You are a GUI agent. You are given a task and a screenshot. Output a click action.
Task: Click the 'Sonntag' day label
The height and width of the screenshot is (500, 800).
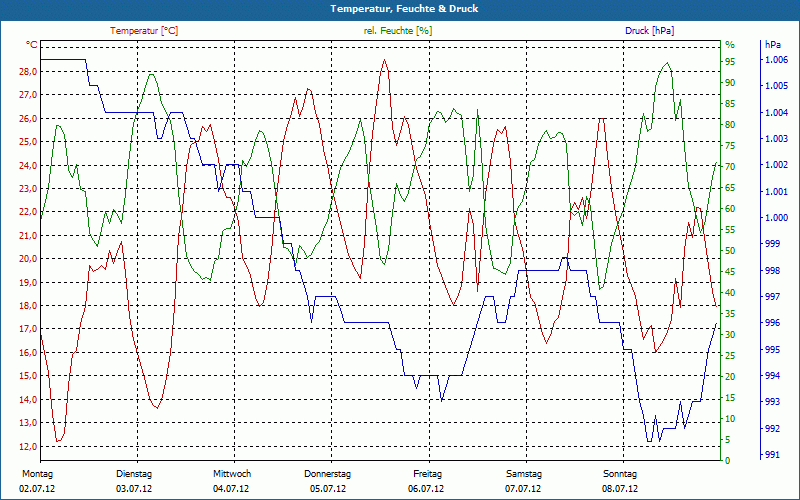coord(620,474)
